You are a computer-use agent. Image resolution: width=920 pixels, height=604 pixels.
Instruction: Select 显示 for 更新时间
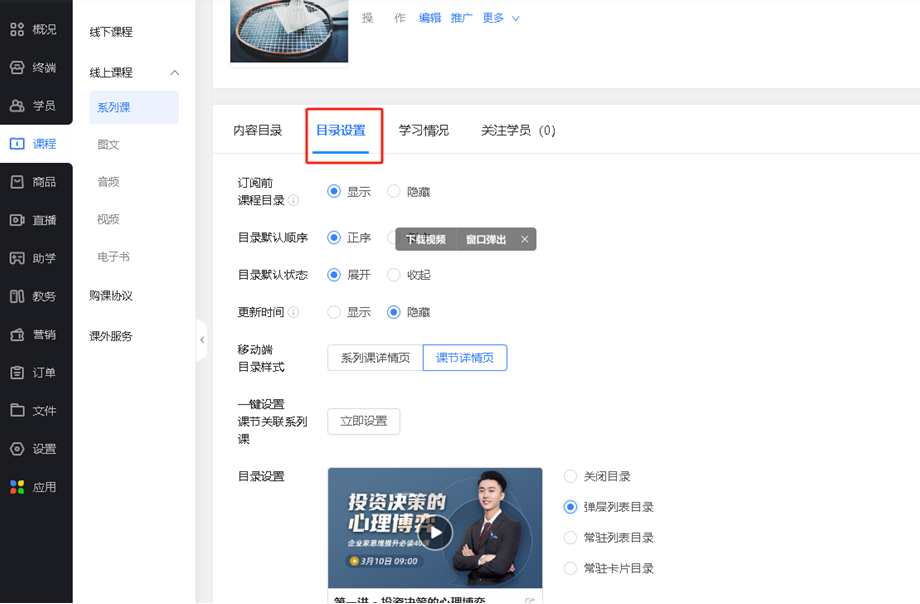pyautogui.click(x=334, y=312)
